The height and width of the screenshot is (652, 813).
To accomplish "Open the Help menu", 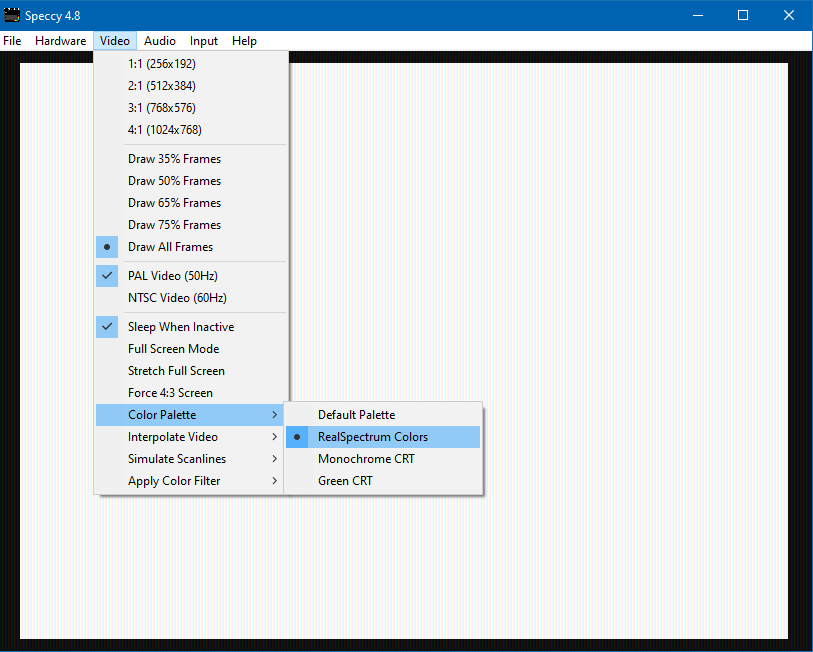I will [x=244, y=41].
